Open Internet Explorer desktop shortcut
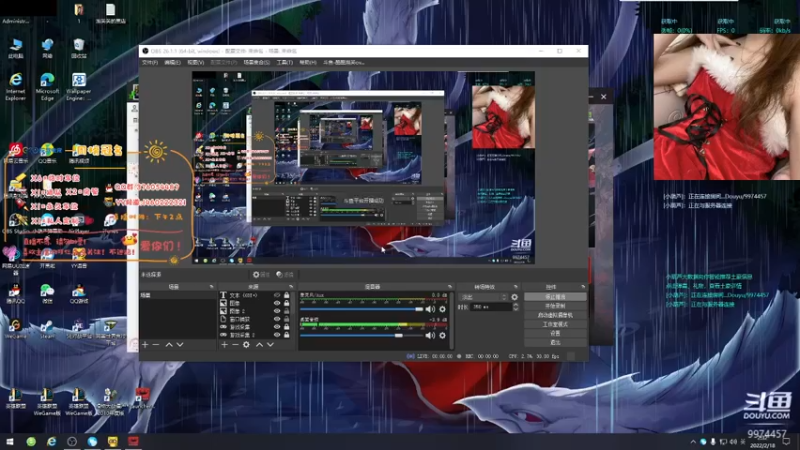Viewport: 800px width, 450px height. (x=16, y=86)
